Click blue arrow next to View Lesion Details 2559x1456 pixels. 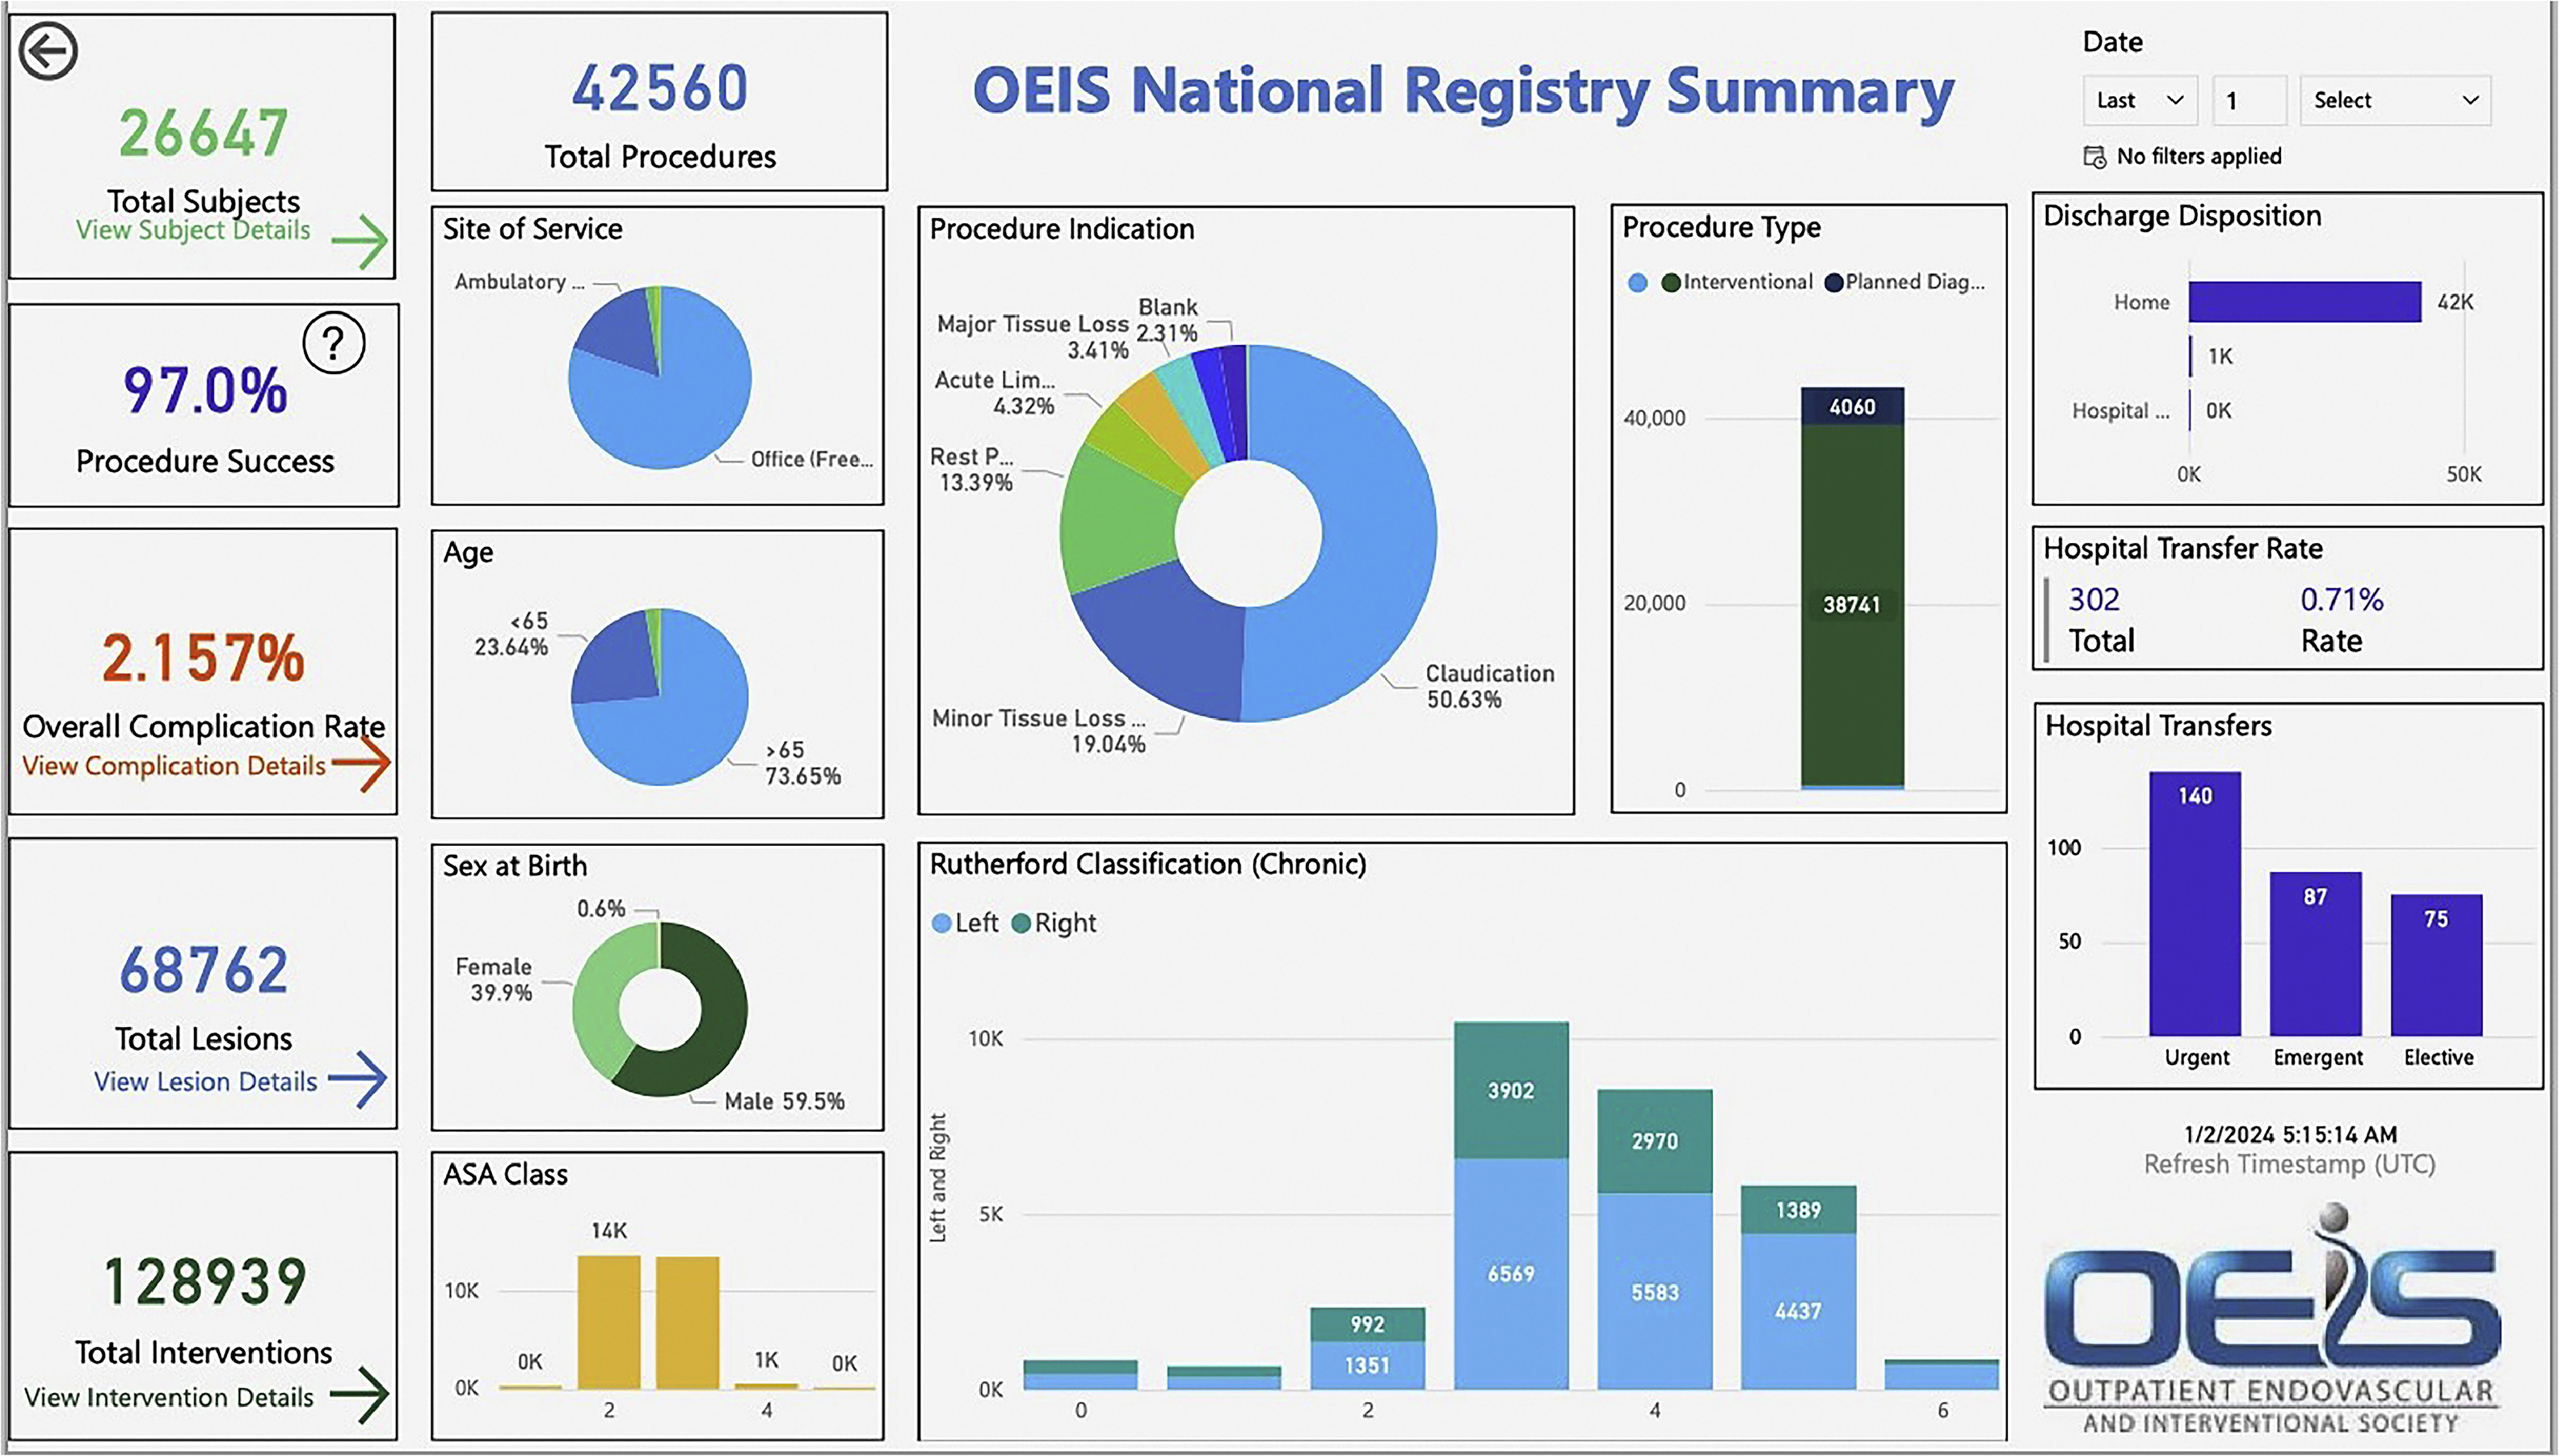pos(358,1079)
